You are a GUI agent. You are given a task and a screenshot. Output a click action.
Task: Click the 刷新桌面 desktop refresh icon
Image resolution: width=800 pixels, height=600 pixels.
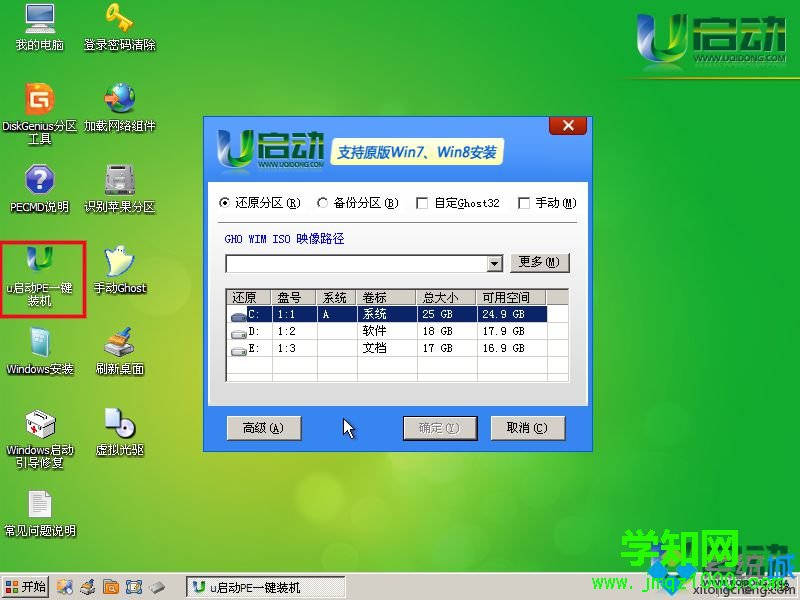point(120,350)
